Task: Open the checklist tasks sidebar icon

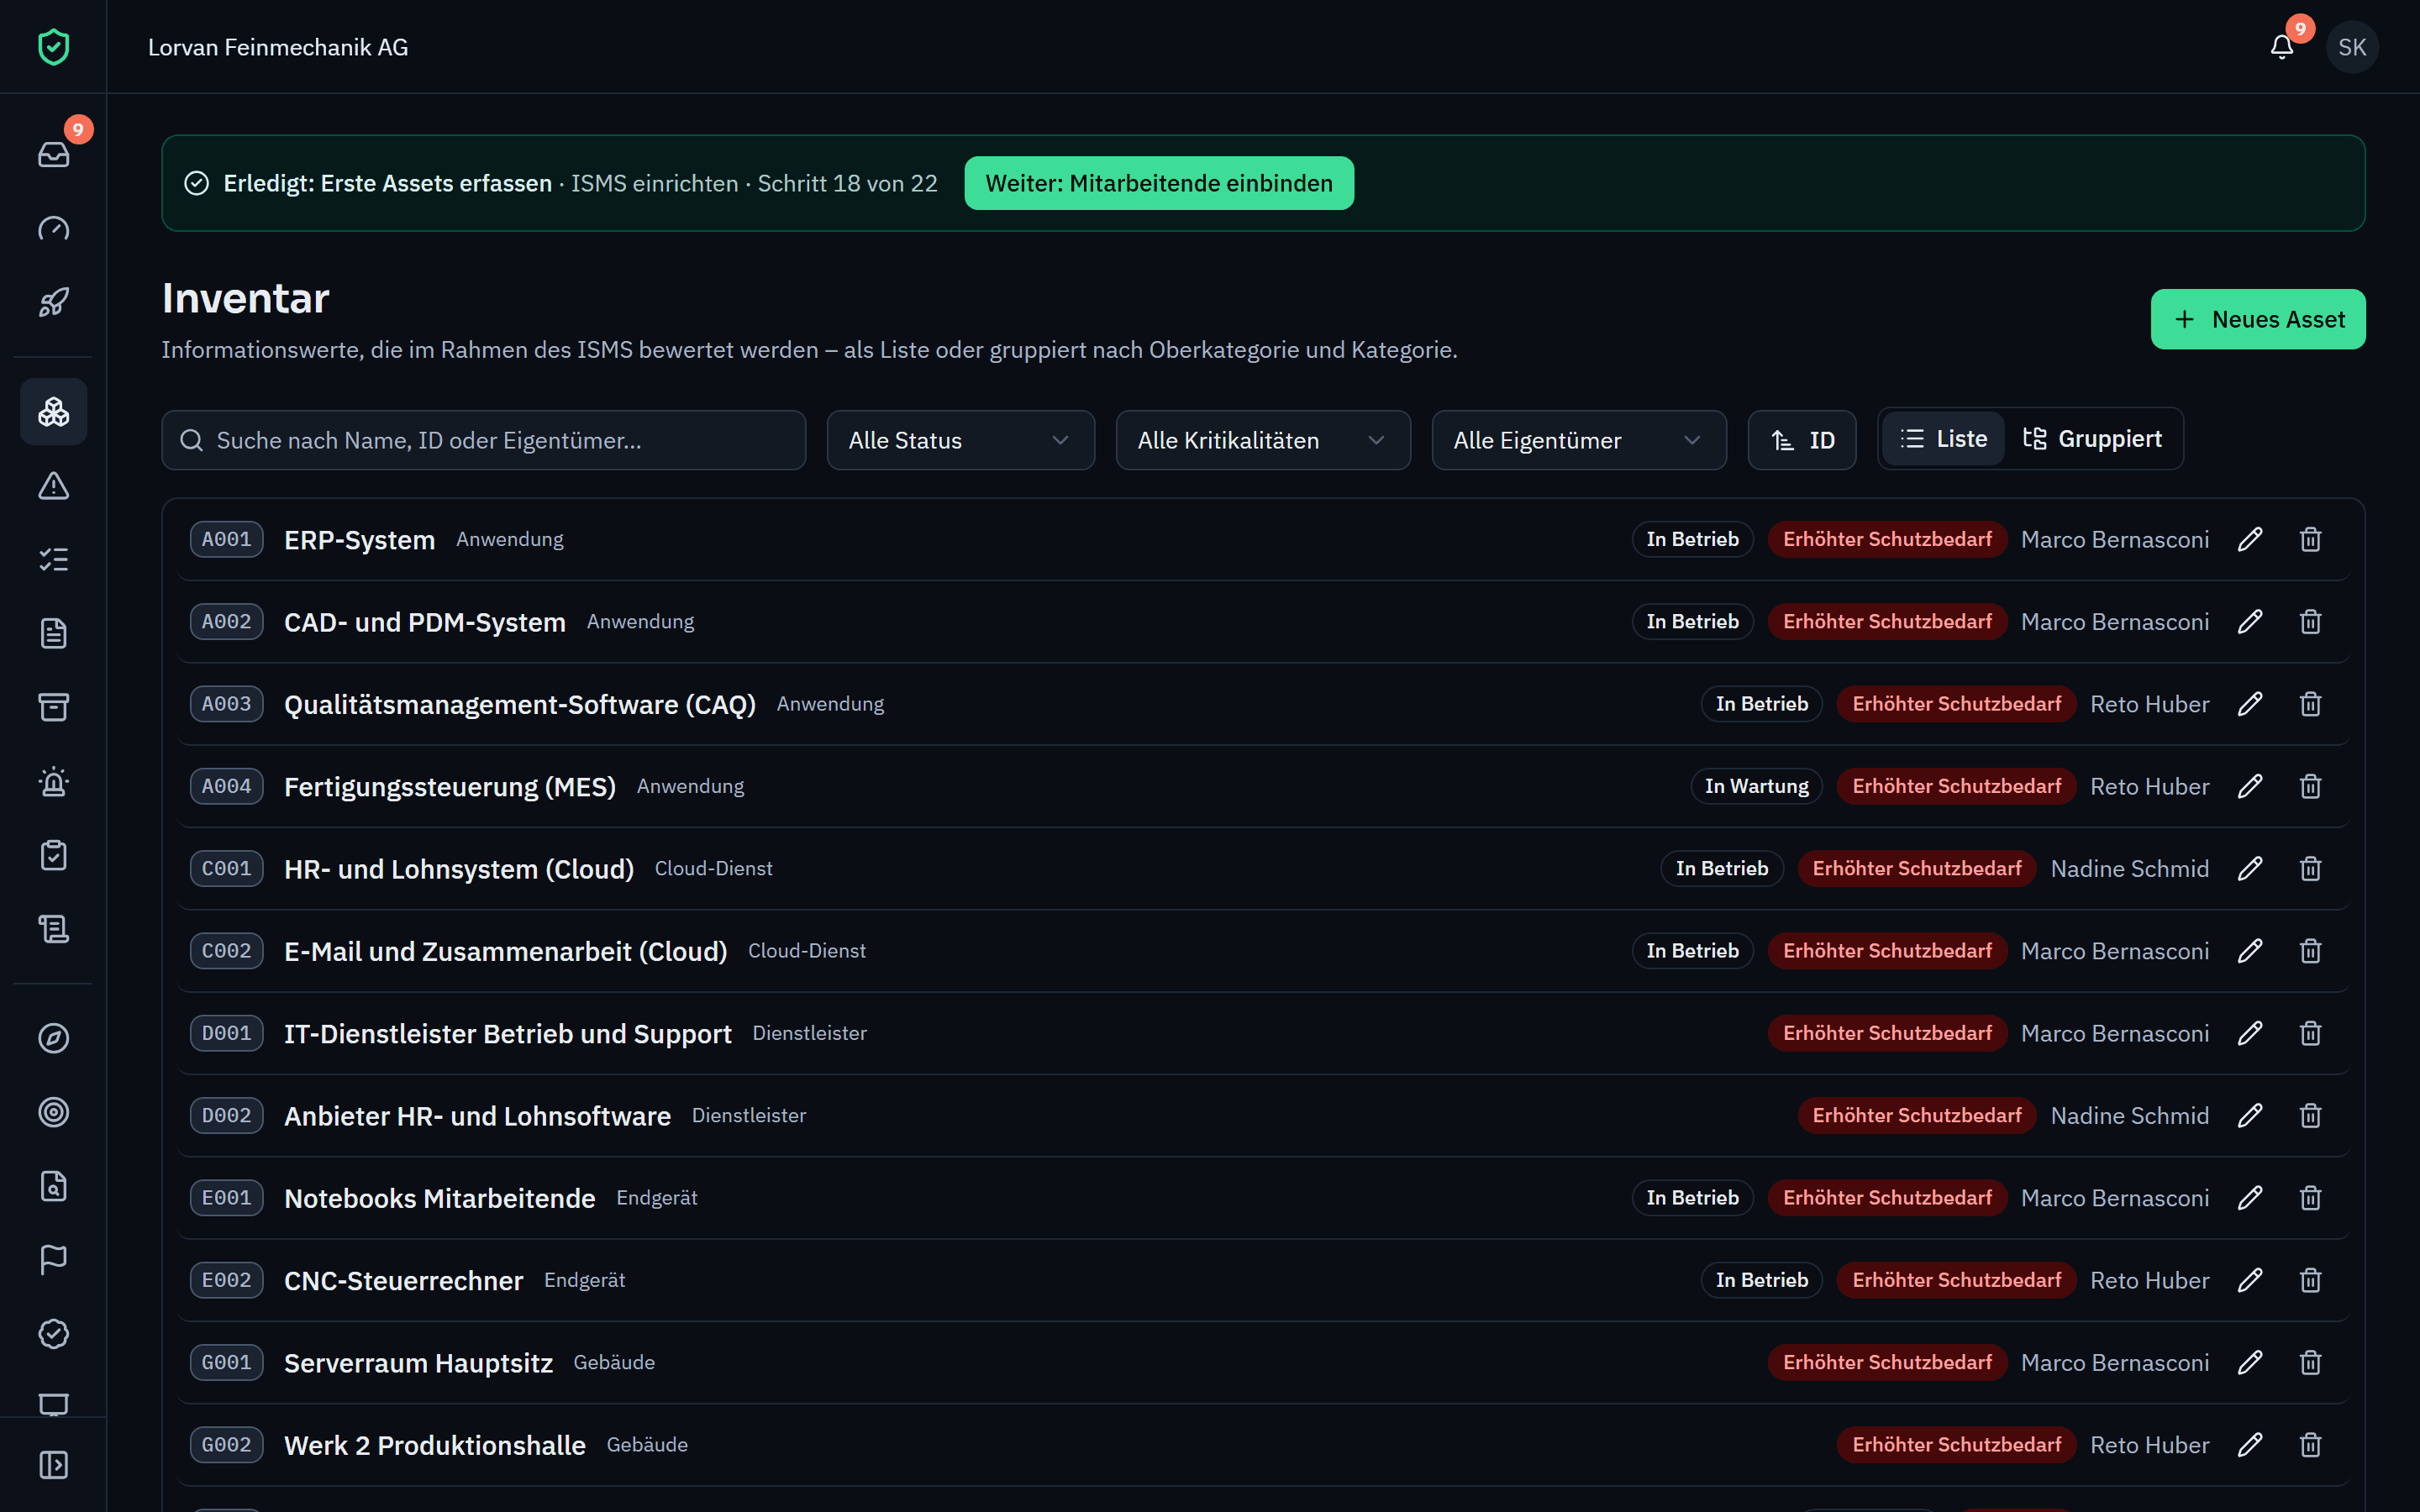Action: [53, 560]
